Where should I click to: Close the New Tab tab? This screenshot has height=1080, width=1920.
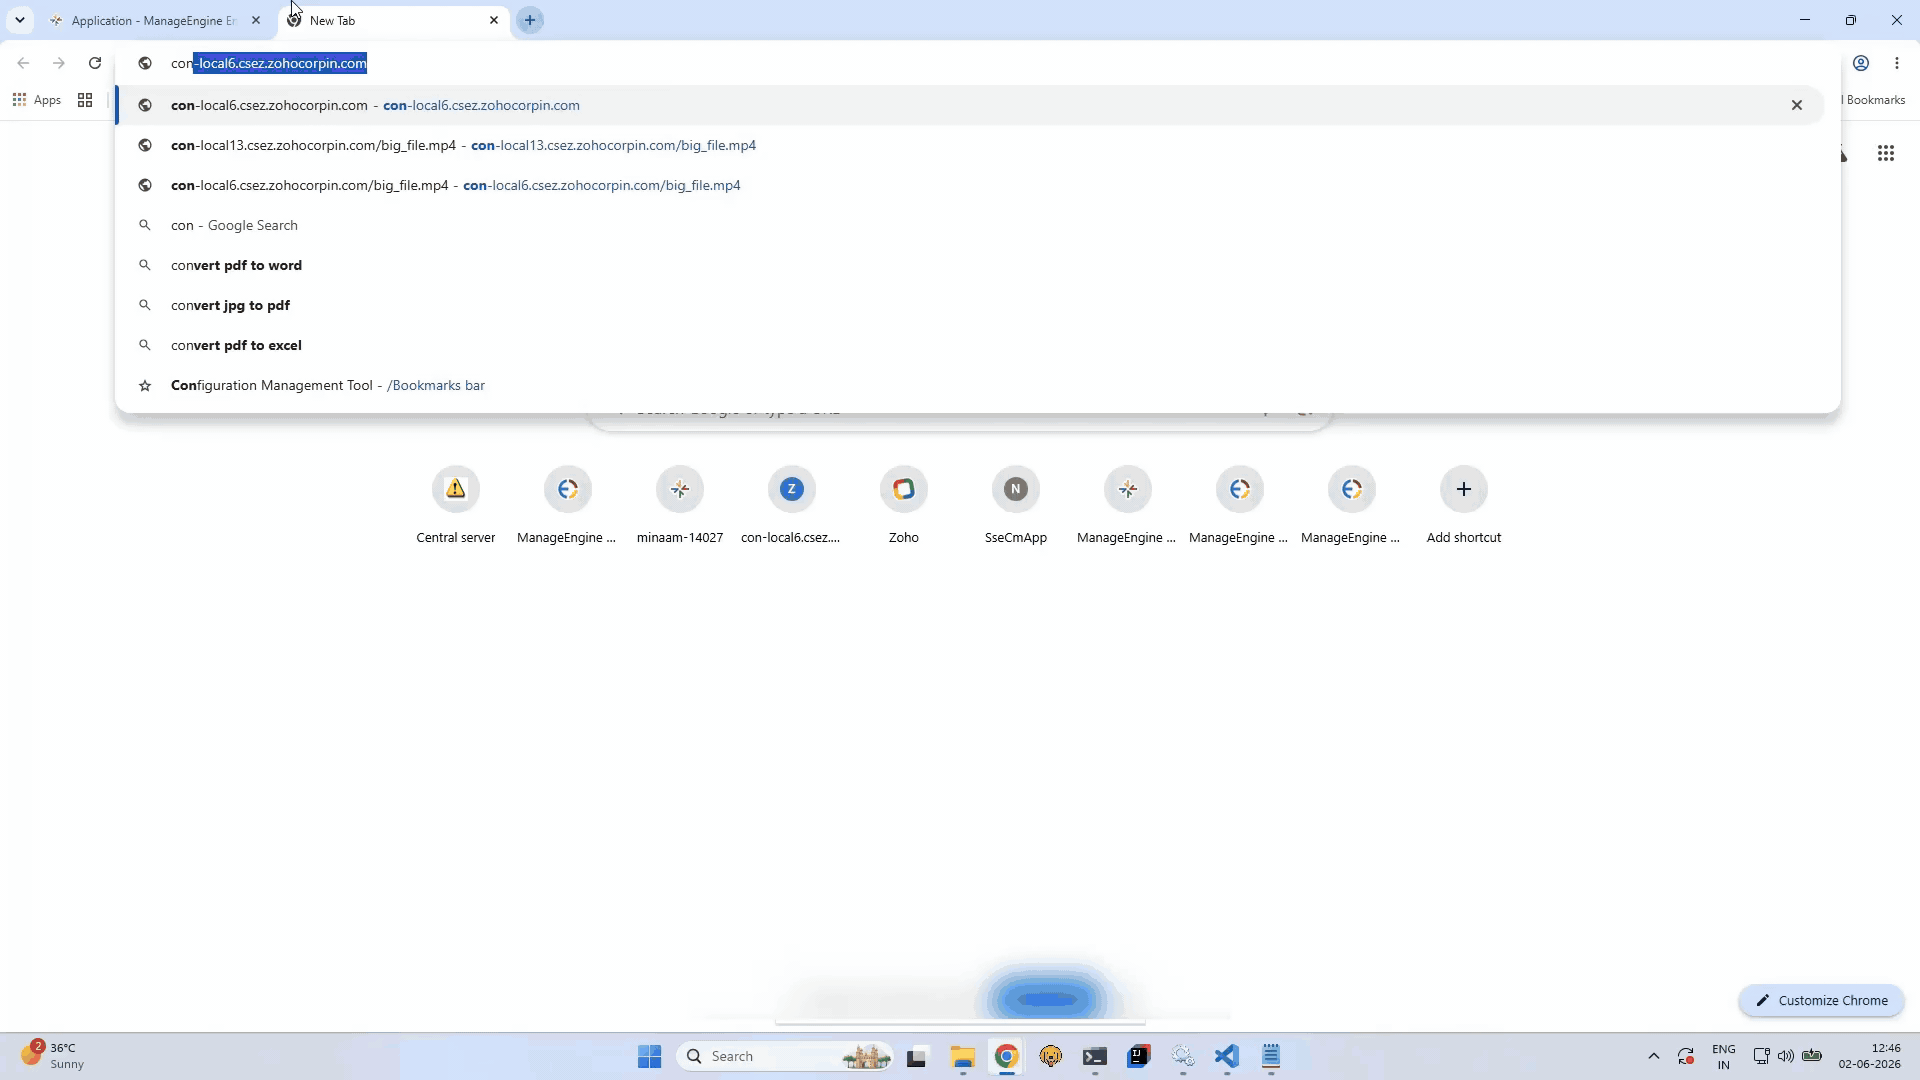[494, 20]
